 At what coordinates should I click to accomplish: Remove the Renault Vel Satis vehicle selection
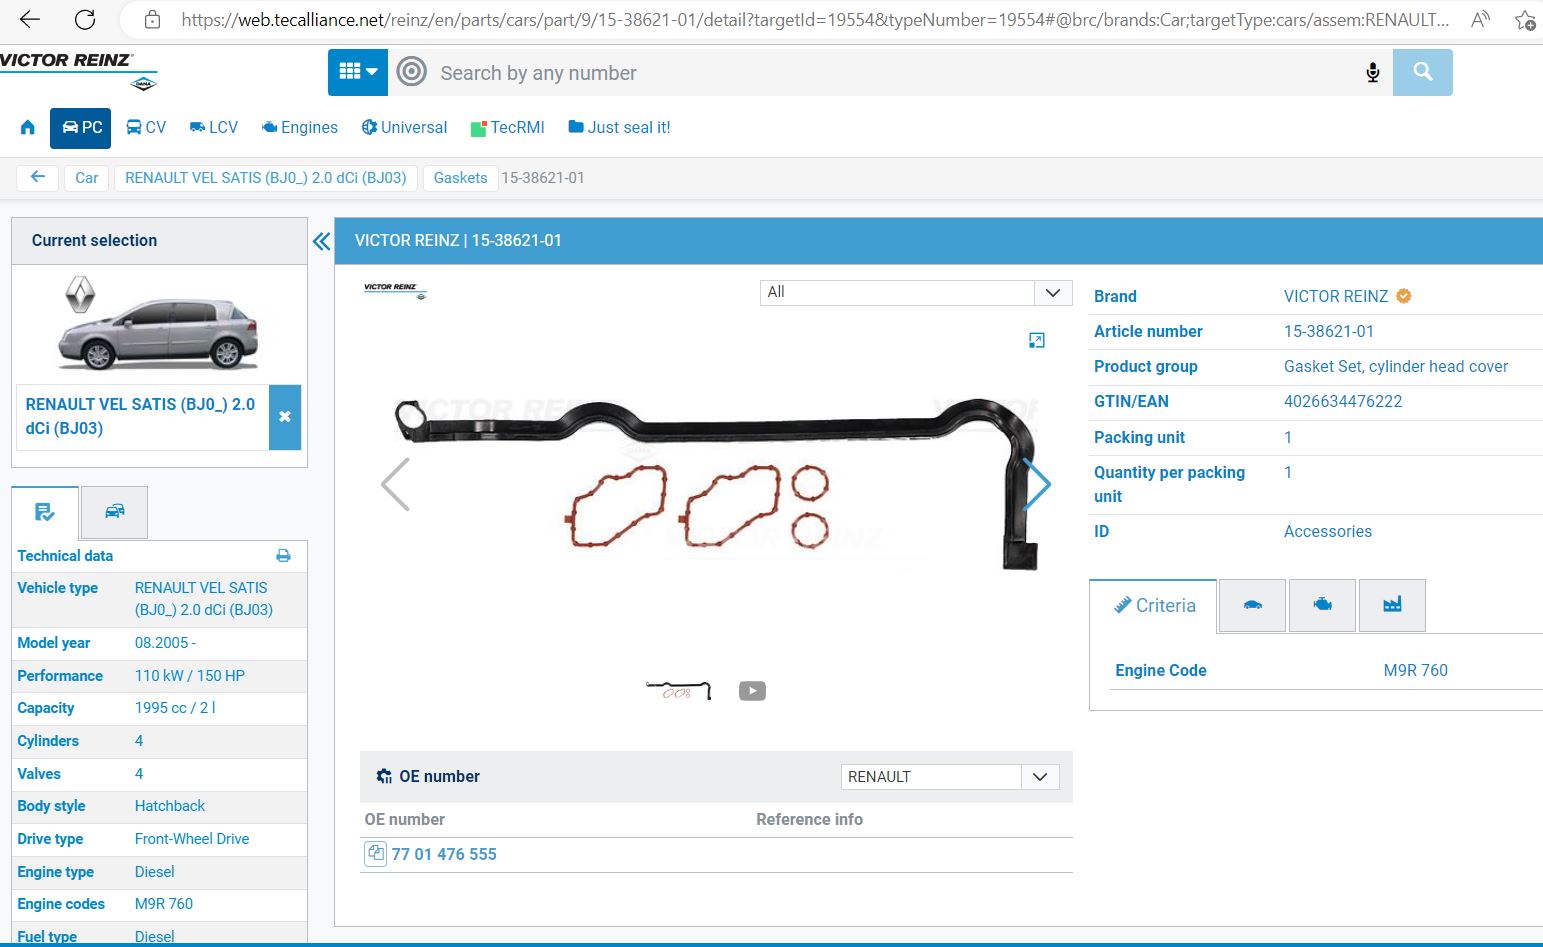pyautogui.click(x=285, y=417)
